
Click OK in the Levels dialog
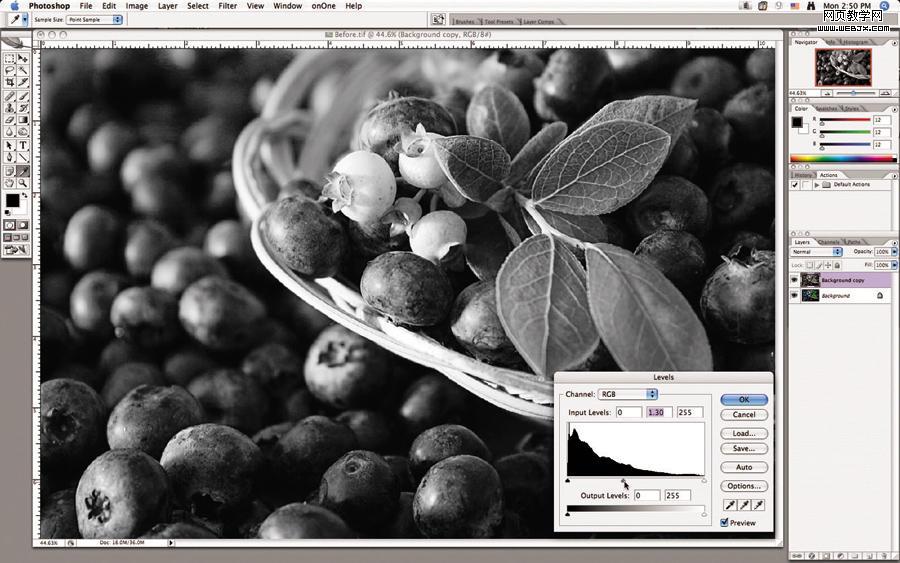(x=744, y=399)
